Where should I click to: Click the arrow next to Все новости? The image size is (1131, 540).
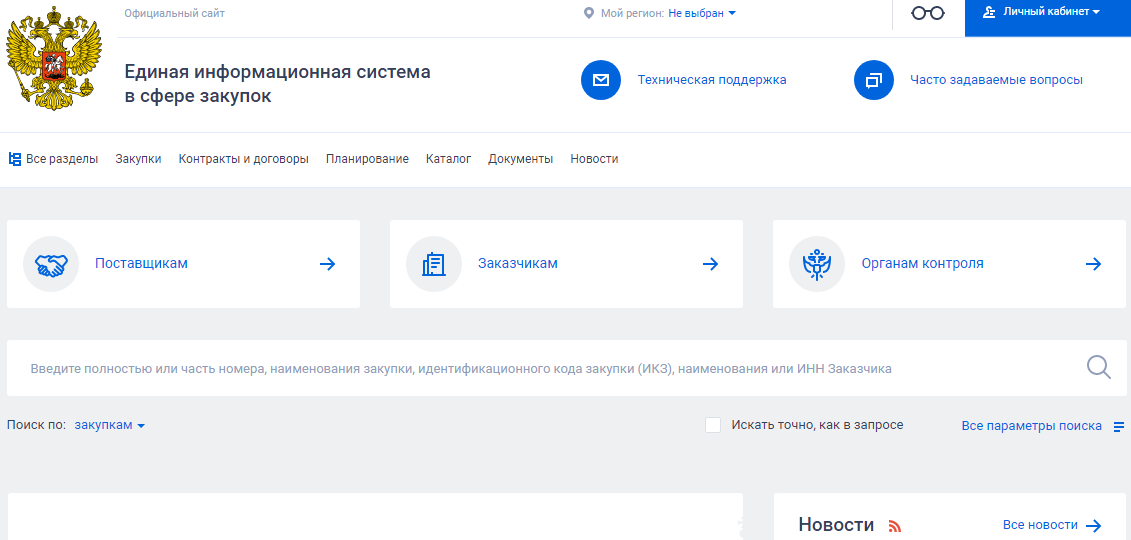(x=1093, y=526)
